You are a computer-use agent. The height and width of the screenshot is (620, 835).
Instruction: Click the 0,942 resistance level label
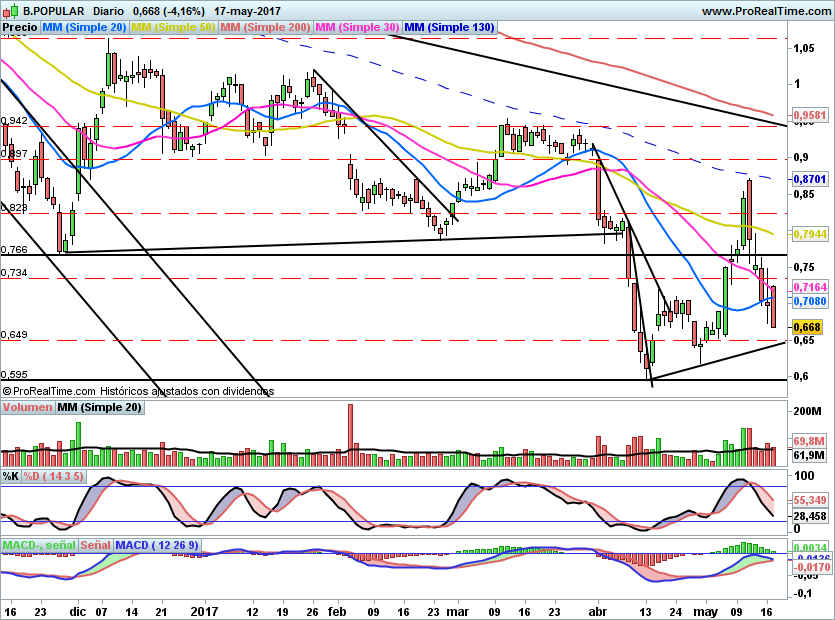[14, 121]
